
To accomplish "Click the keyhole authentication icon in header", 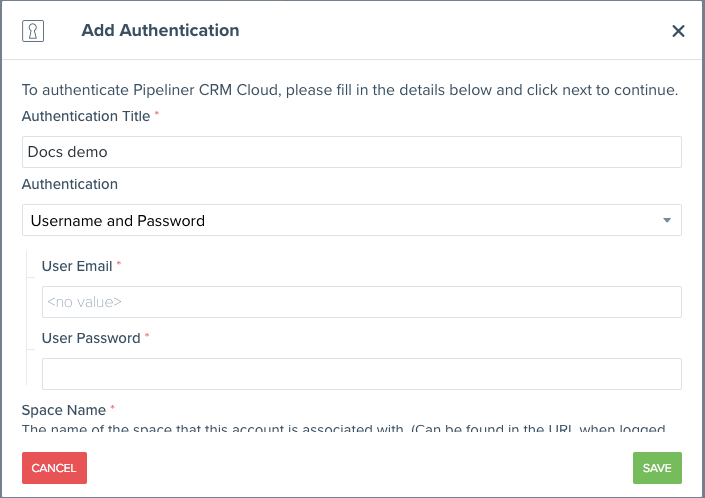I will point(31,30).
